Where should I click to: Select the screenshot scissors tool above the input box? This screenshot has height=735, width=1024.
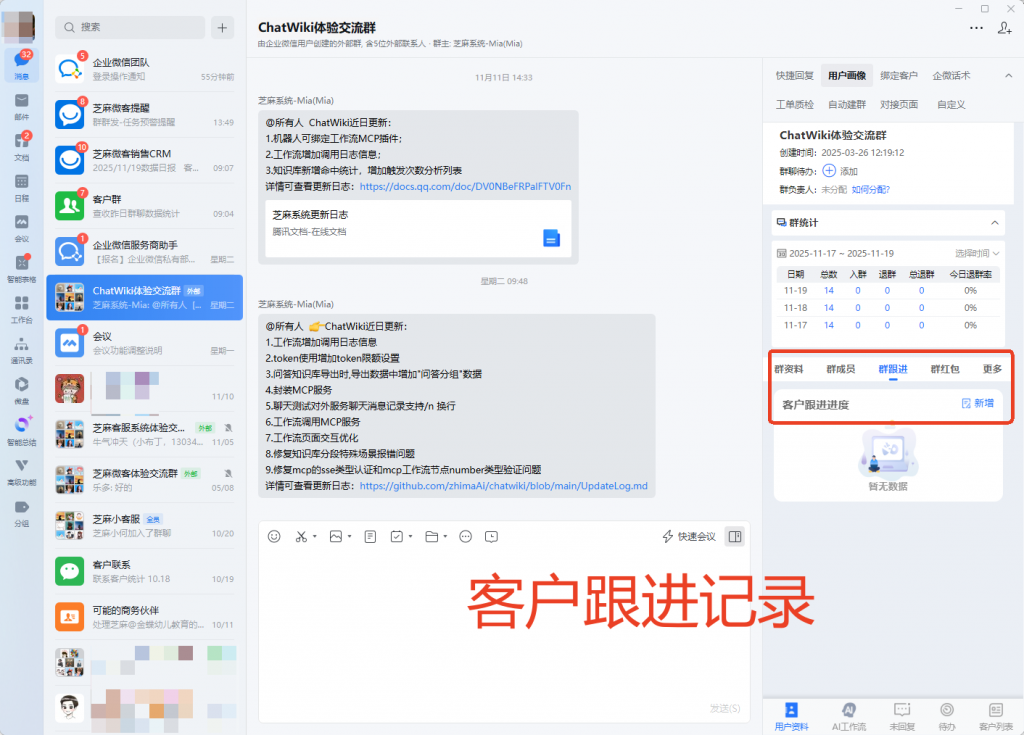(x=303, y=536)
